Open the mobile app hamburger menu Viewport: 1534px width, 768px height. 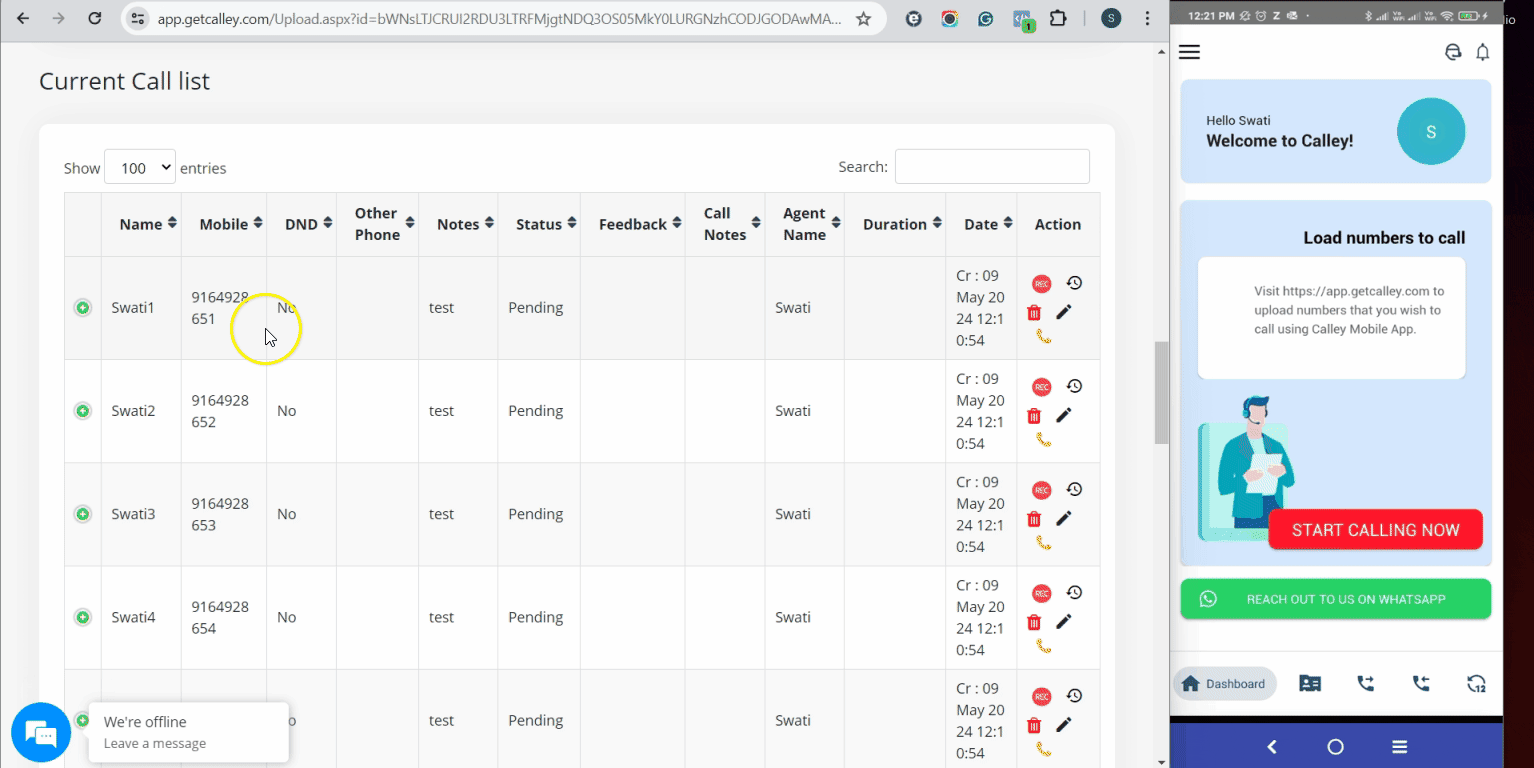(1189, 53)
